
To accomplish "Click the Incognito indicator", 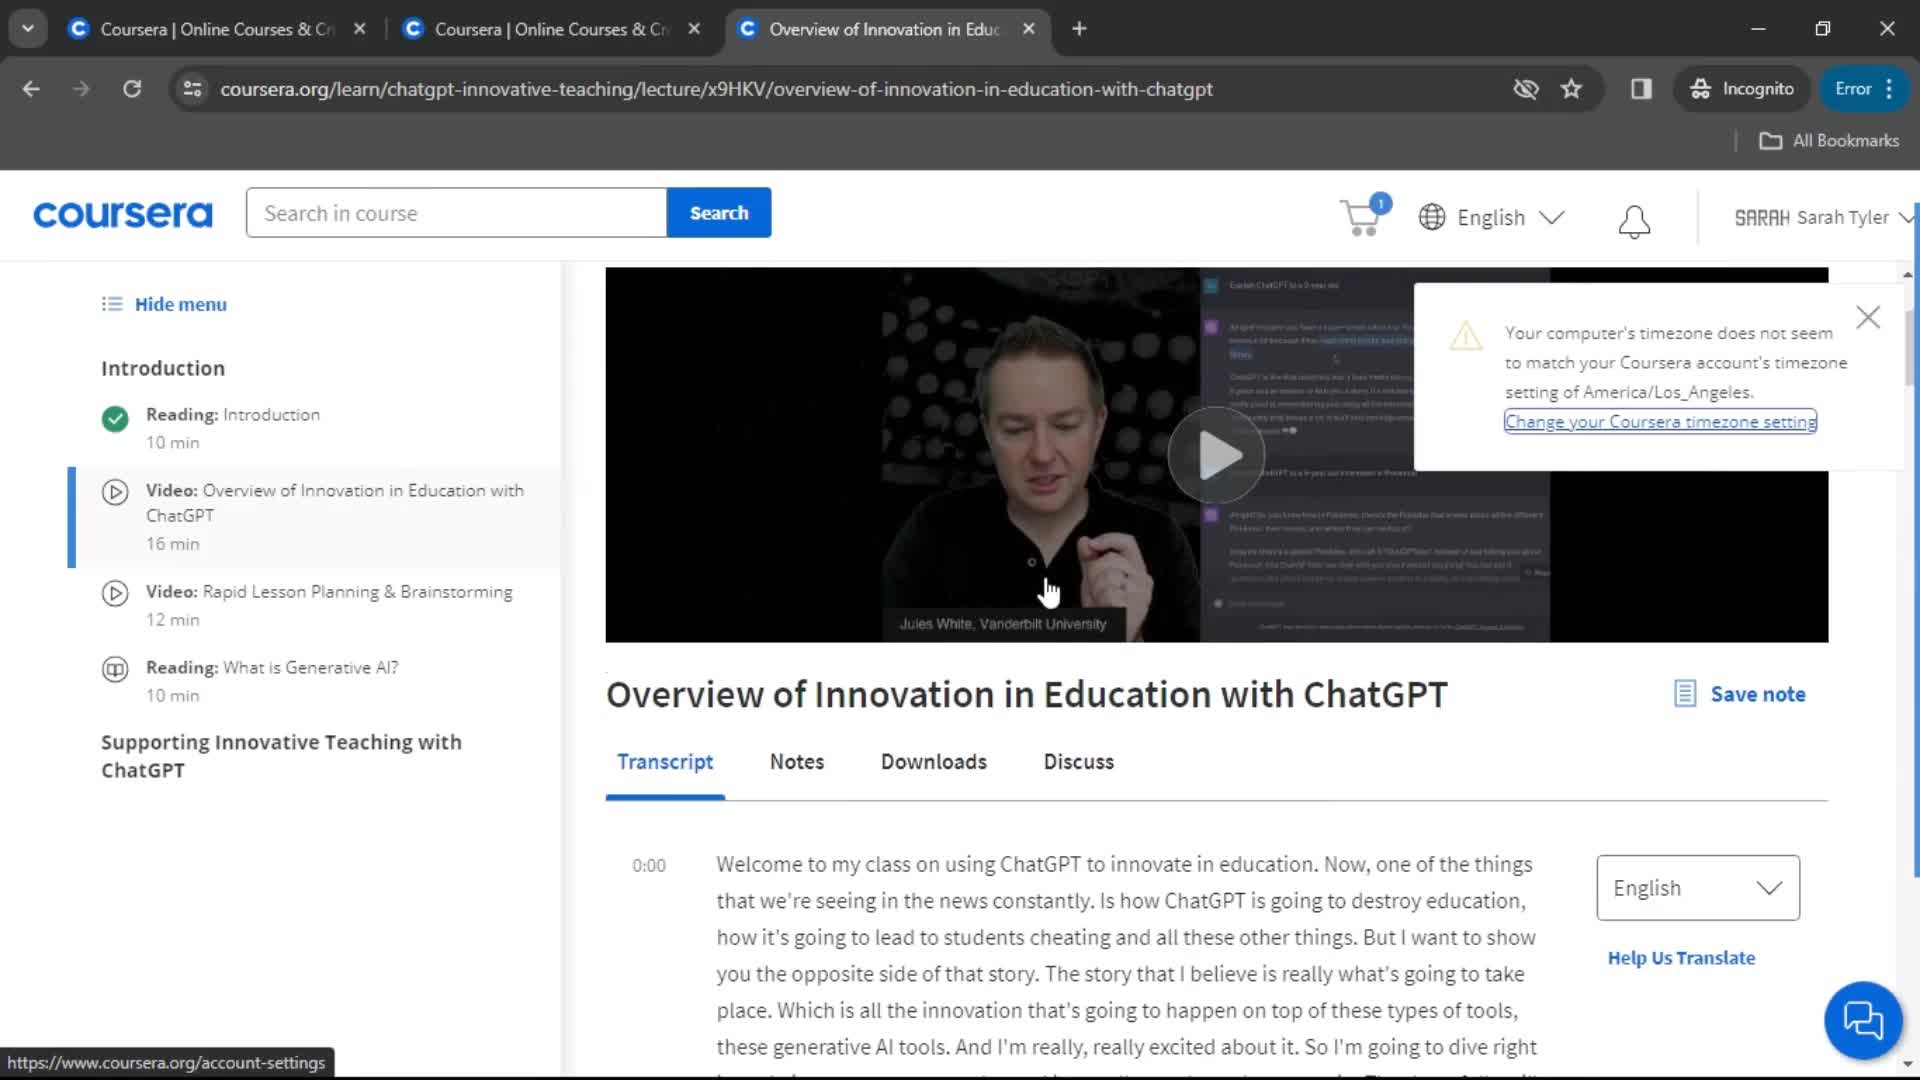I will pos(1742,89).
